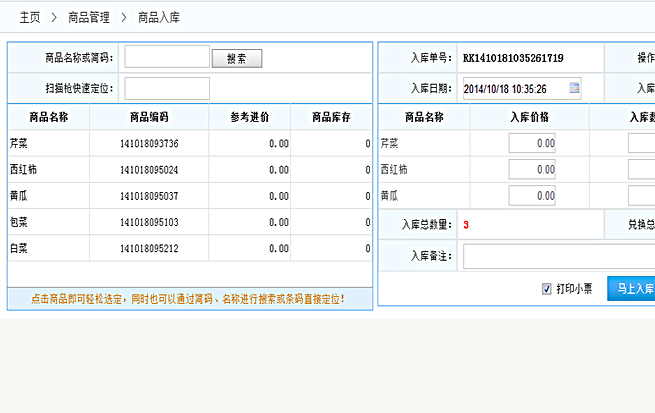Click the 0.00 reference price of 白菜

279,248
